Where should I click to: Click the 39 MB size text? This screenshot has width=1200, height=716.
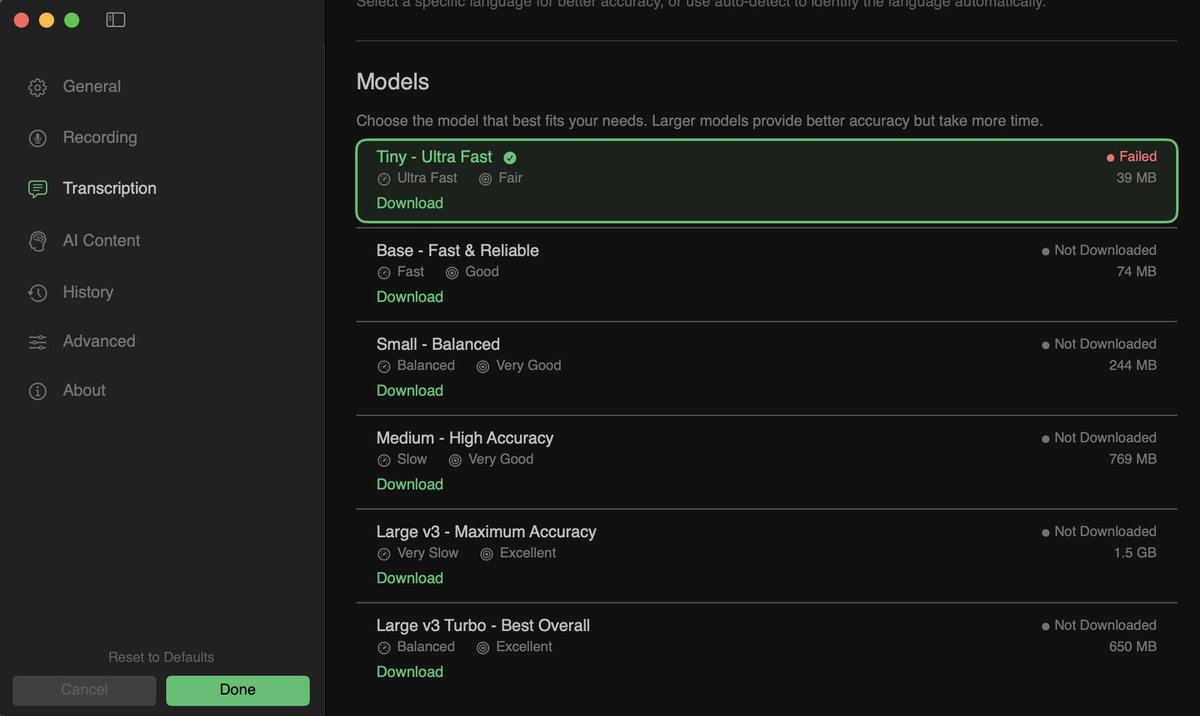(x=1137, y=178)
